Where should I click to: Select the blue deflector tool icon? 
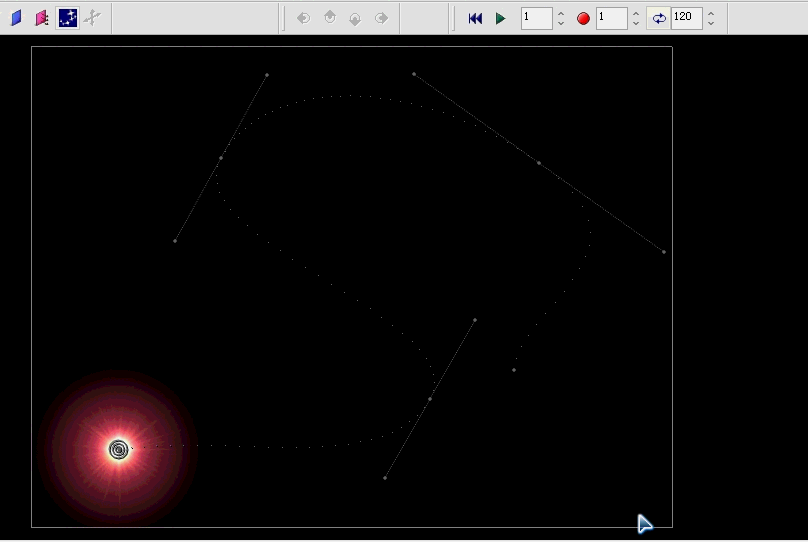(16, 18)
